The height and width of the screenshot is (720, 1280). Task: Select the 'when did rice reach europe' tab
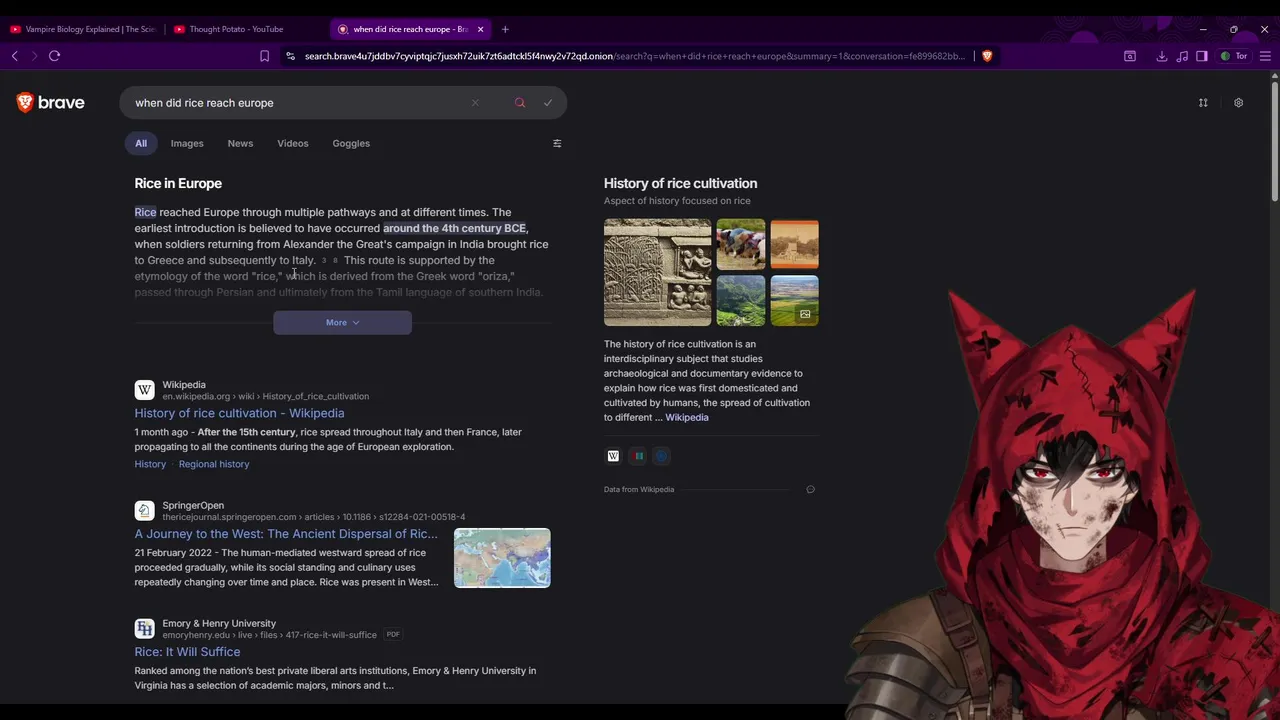(x=410, y=29)
